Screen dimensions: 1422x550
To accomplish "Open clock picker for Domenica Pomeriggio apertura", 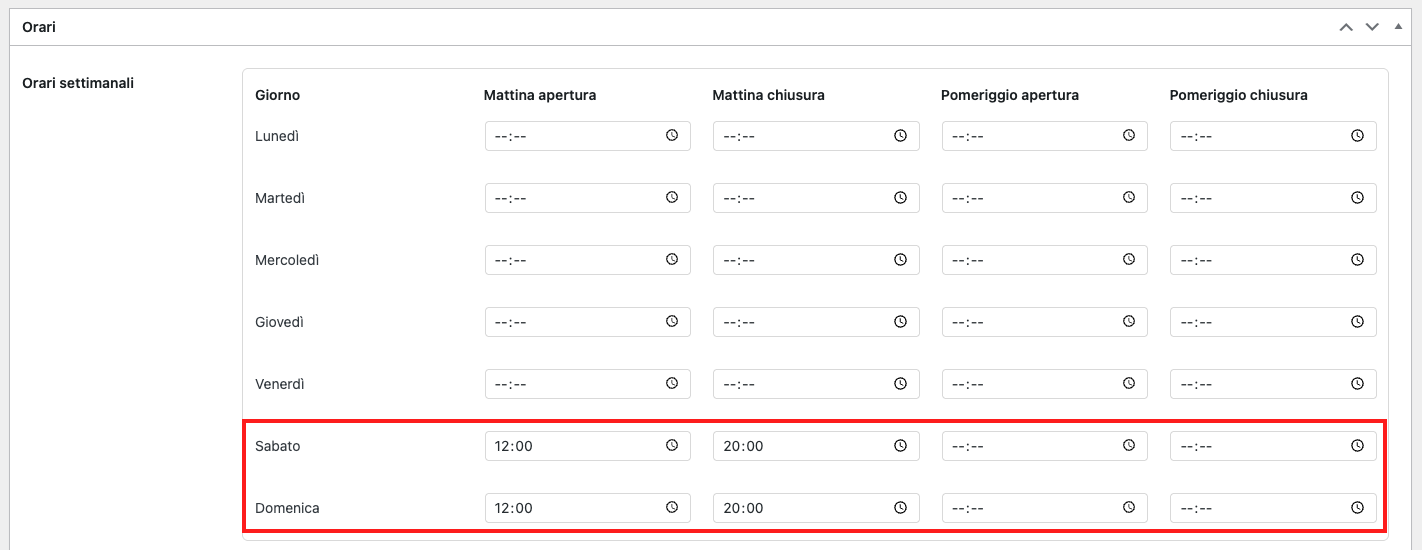I will point(1129,508).
